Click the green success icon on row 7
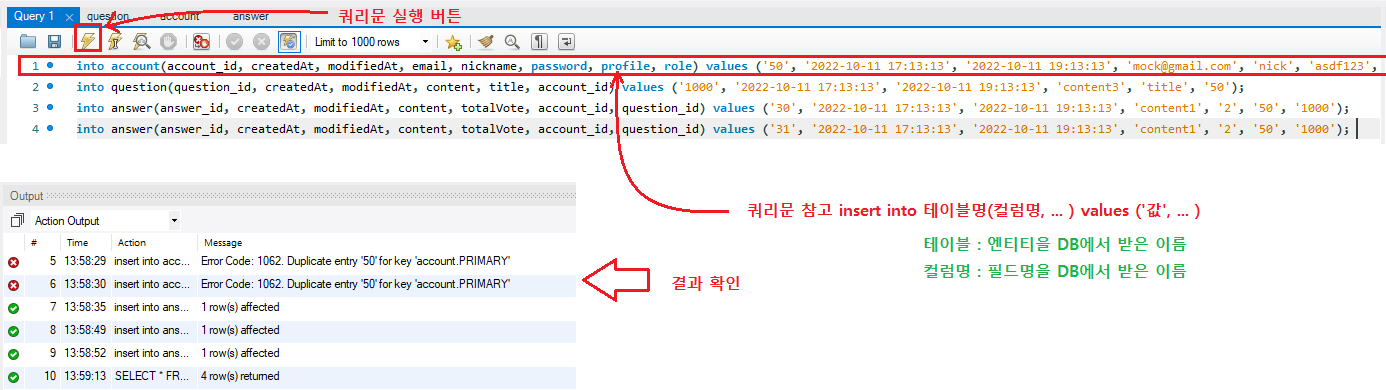The width and height of the screenshot is (1386, 390). [13, 308]
